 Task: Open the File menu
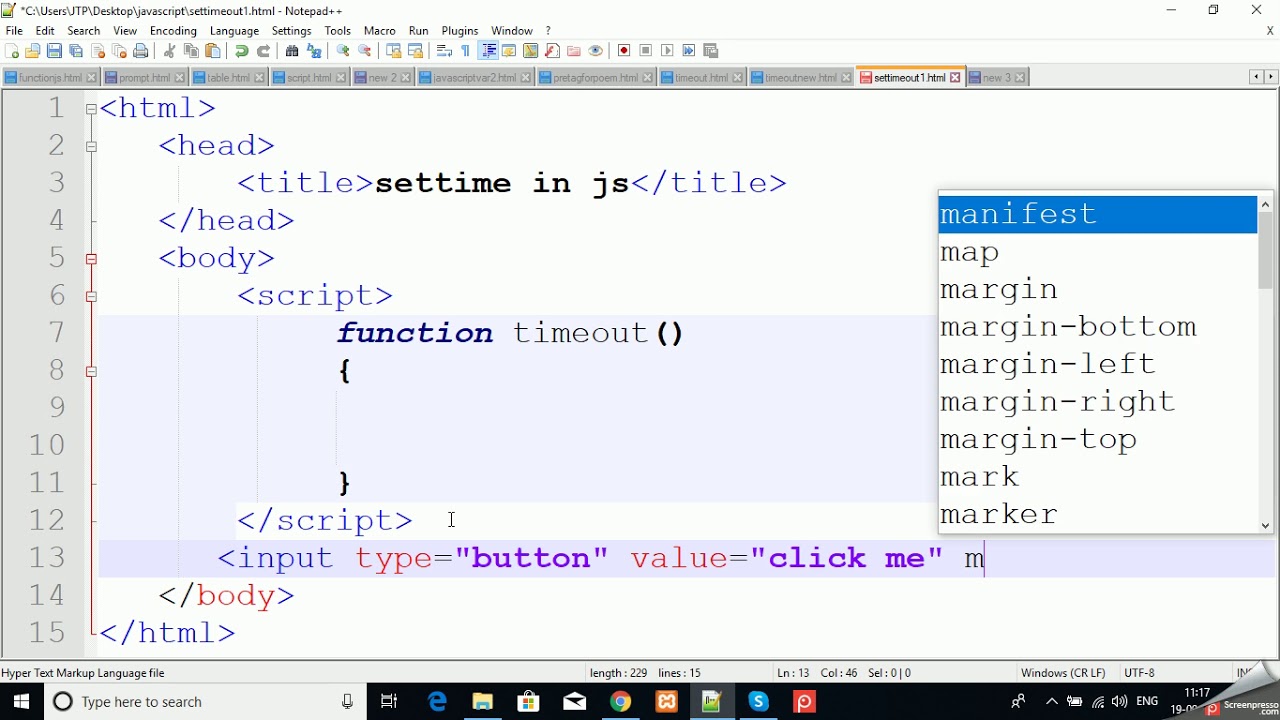pos(14,31)
